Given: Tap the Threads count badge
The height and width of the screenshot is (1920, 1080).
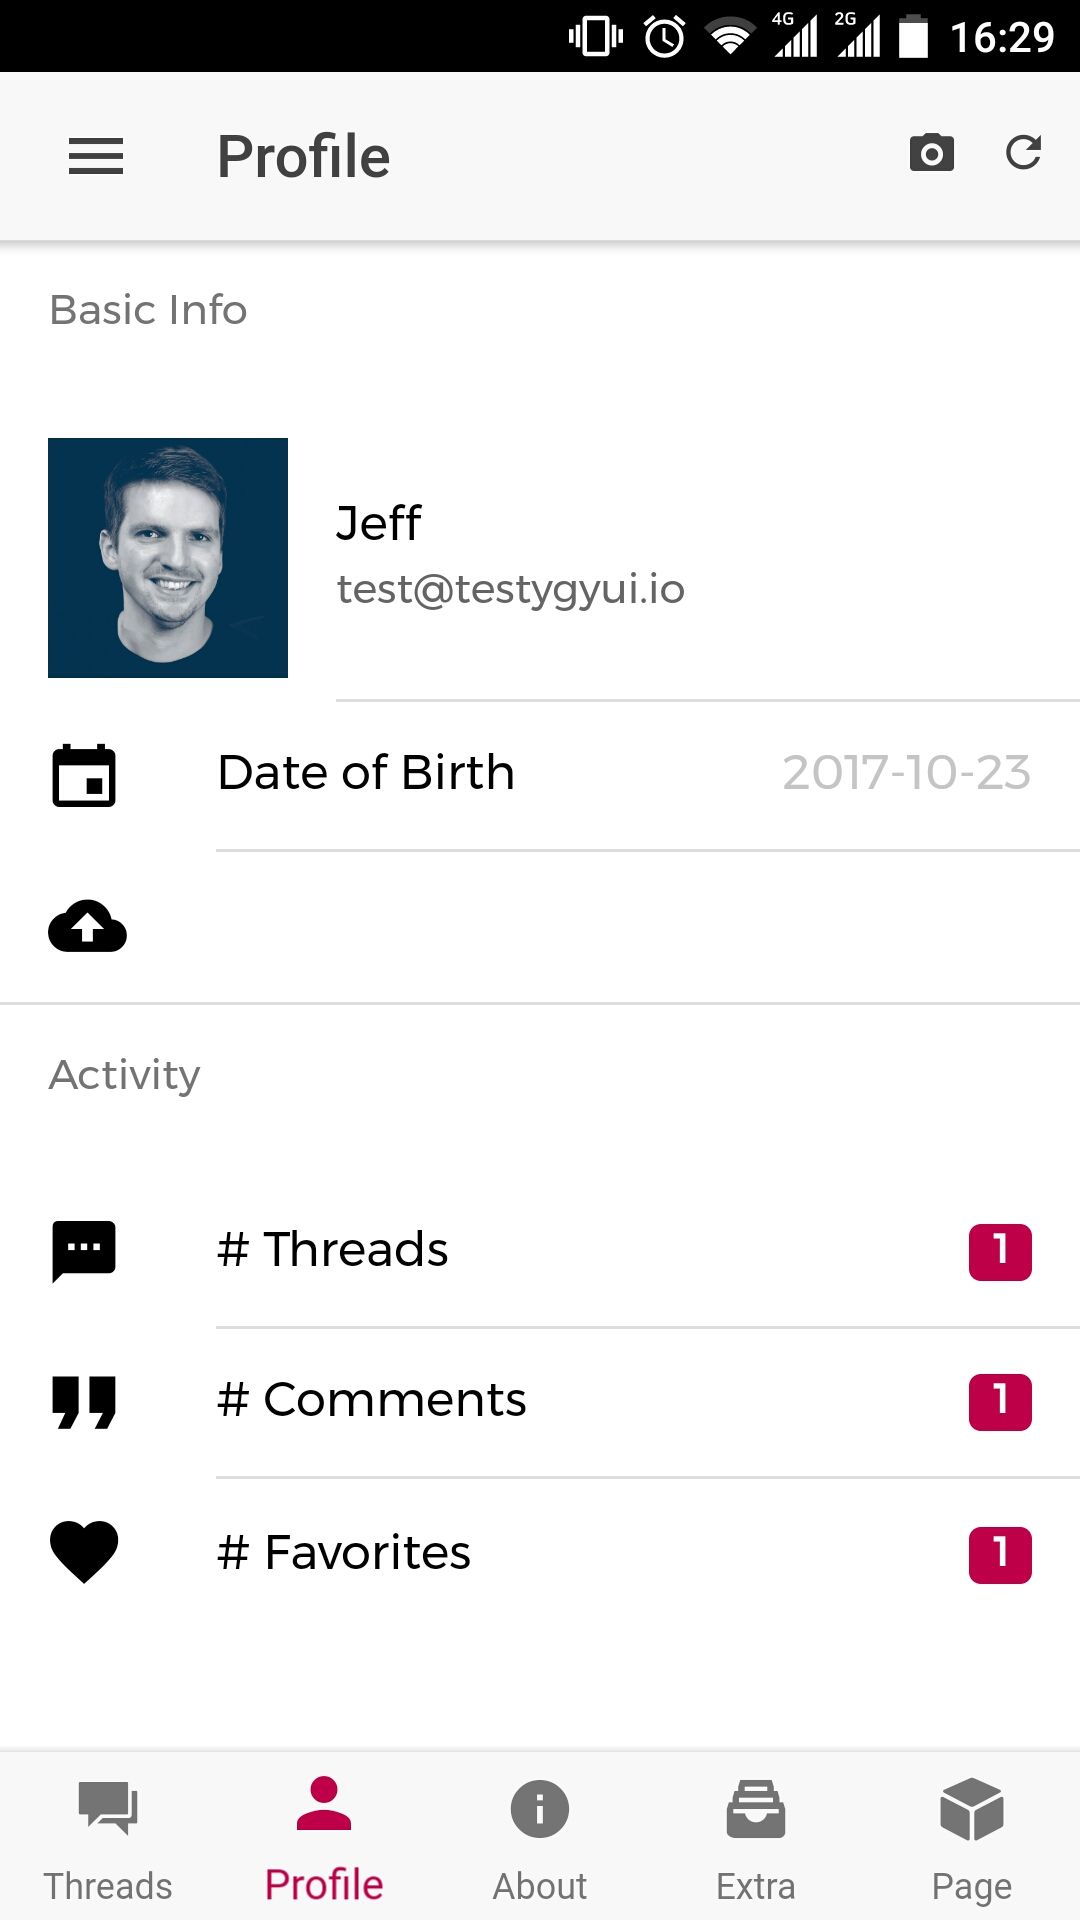Looking at the screenshot, I should pos(1000,1251).
